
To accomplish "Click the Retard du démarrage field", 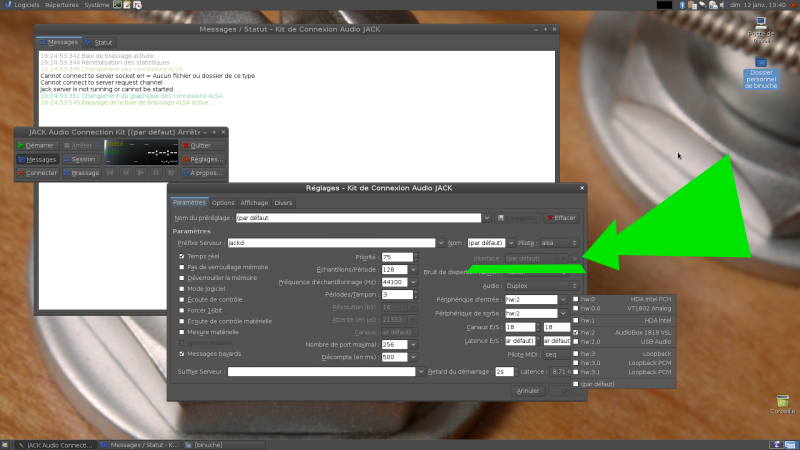I will (506, 372).
